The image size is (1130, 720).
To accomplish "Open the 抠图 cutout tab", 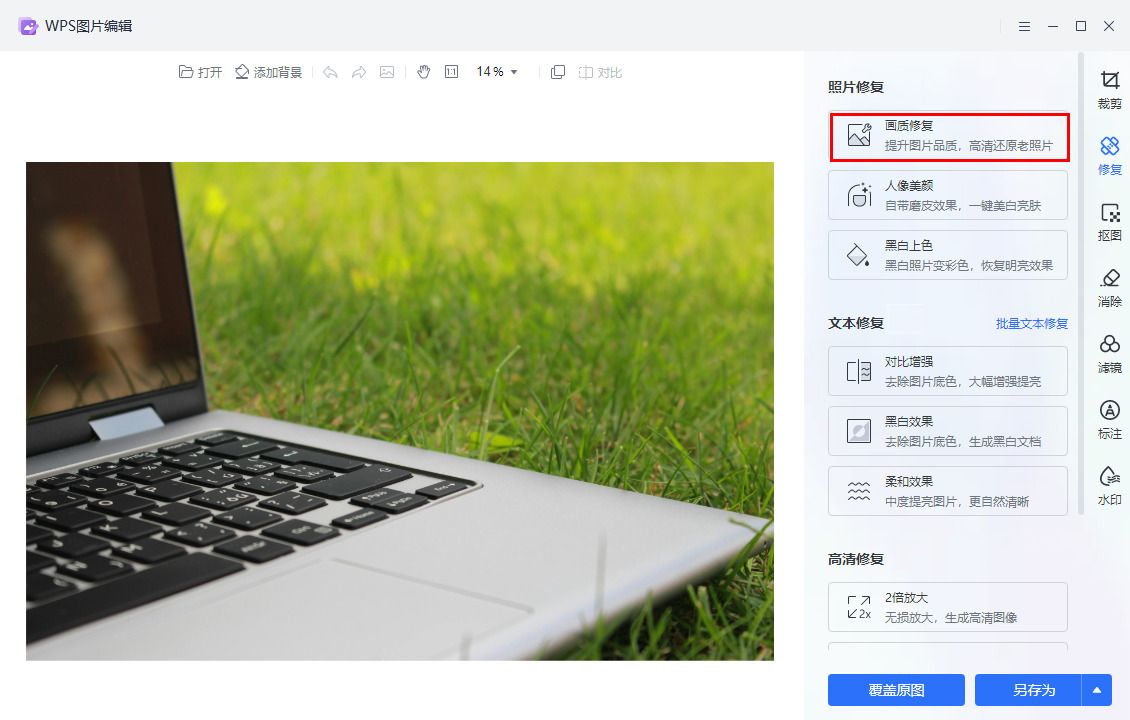I will pyautogui.click(x=1110, y=222).
